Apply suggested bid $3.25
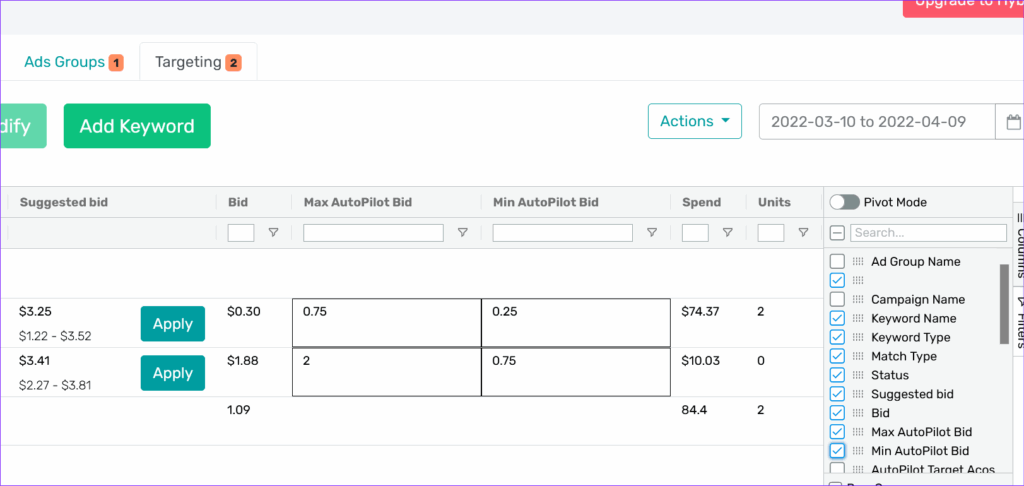Screen dimensions: 1024x486 [x=172, y=324]
